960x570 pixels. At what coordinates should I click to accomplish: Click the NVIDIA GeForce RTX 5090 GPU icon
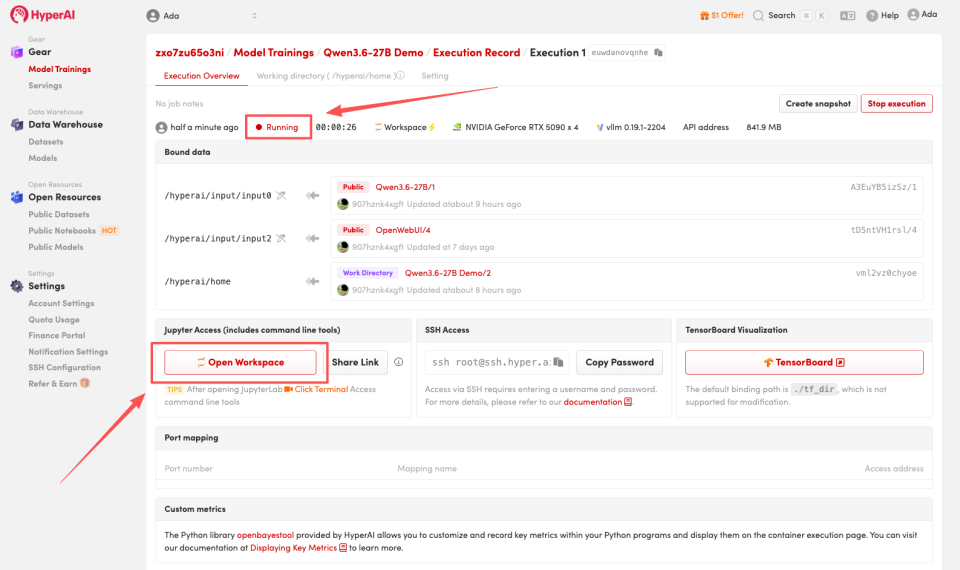(x=457, y=127)
